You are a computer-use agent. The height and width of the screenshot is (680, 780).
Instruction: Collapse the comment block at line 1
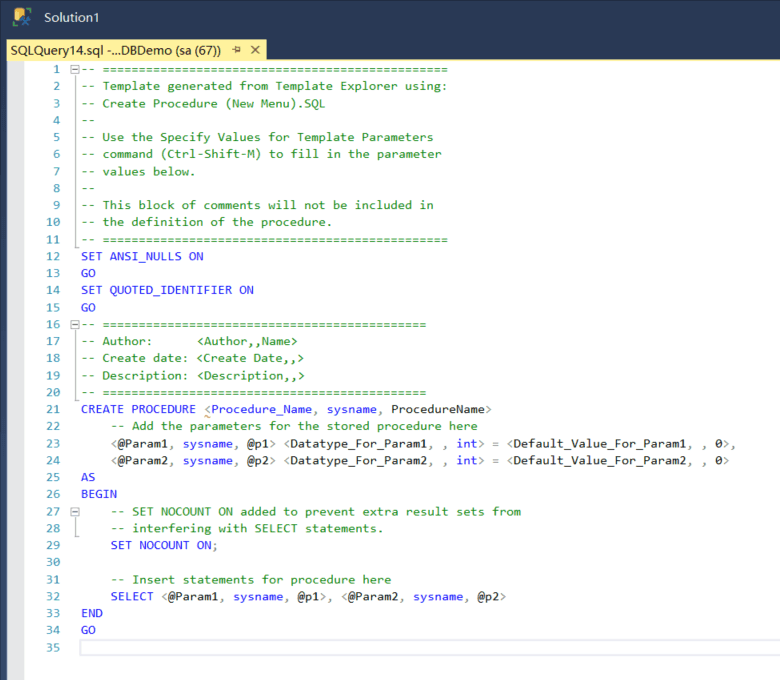pyautogui.click(x=75, y=69)
